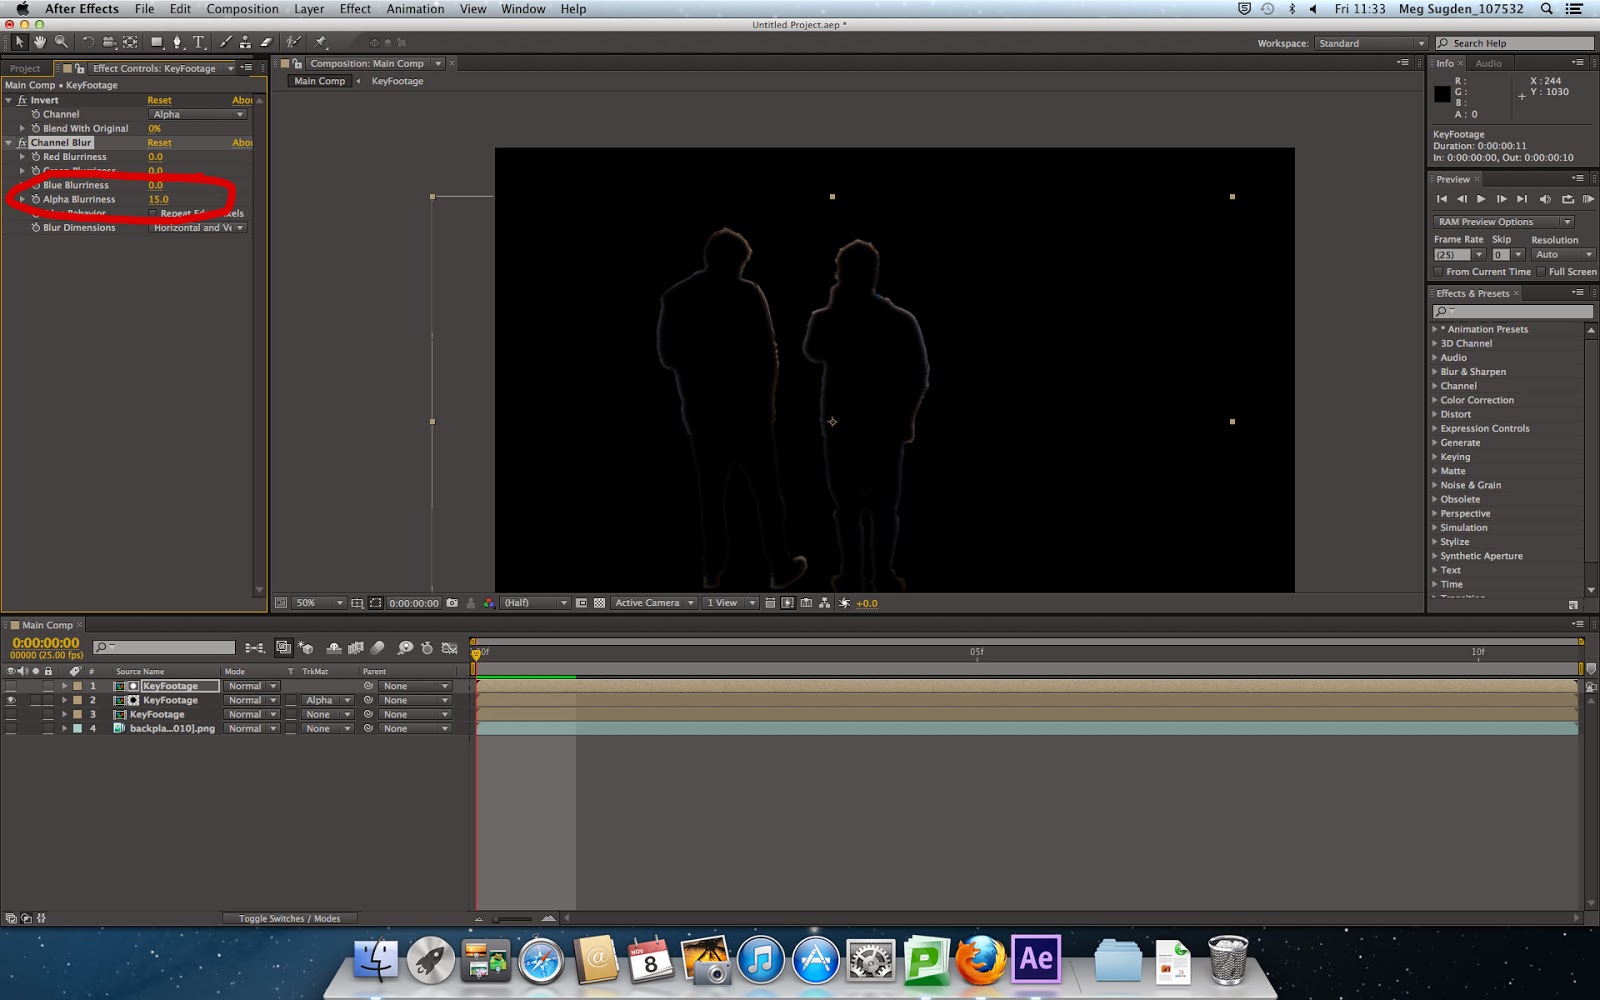Play the preview
1600x1000 pixels.
pyautogui.click(x=1481, y=199)
